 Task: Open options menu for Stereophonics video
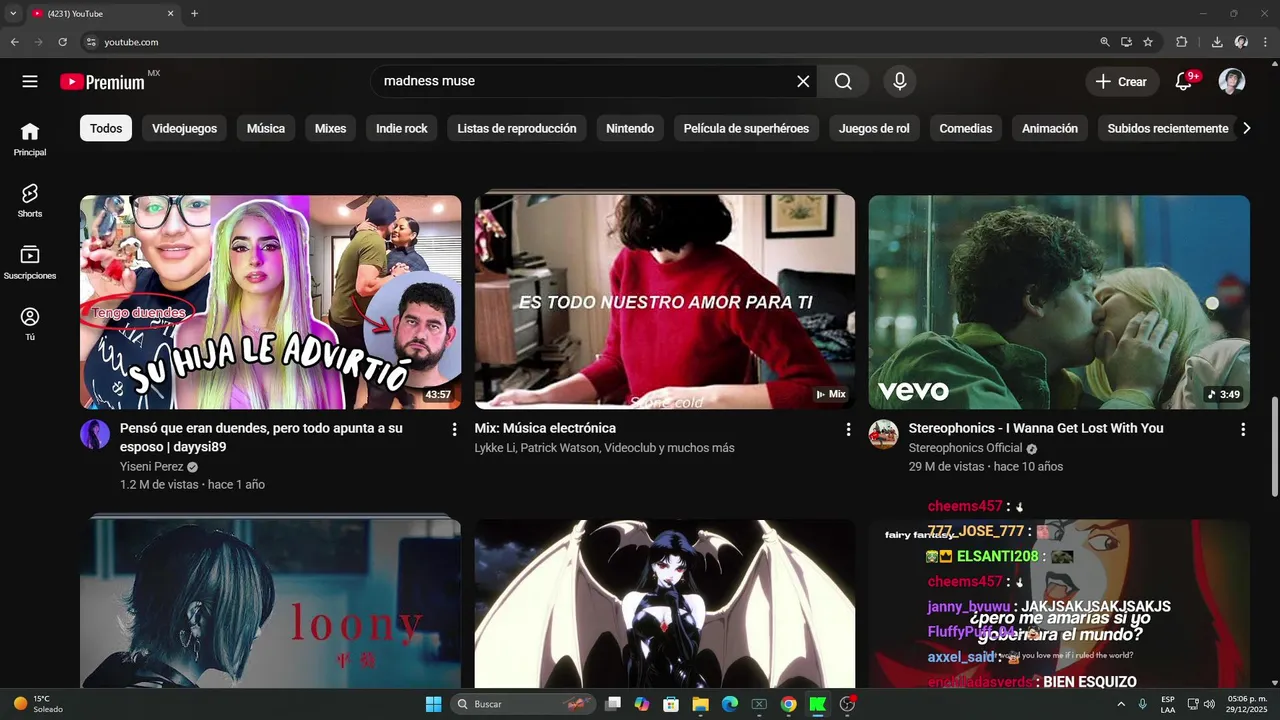1243,429
